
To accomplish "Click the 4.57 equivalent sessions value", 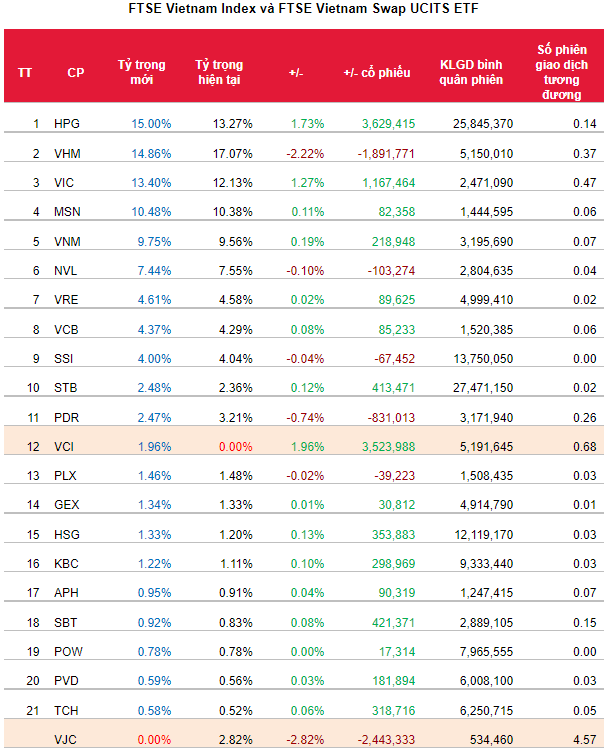I will point(584,739).
